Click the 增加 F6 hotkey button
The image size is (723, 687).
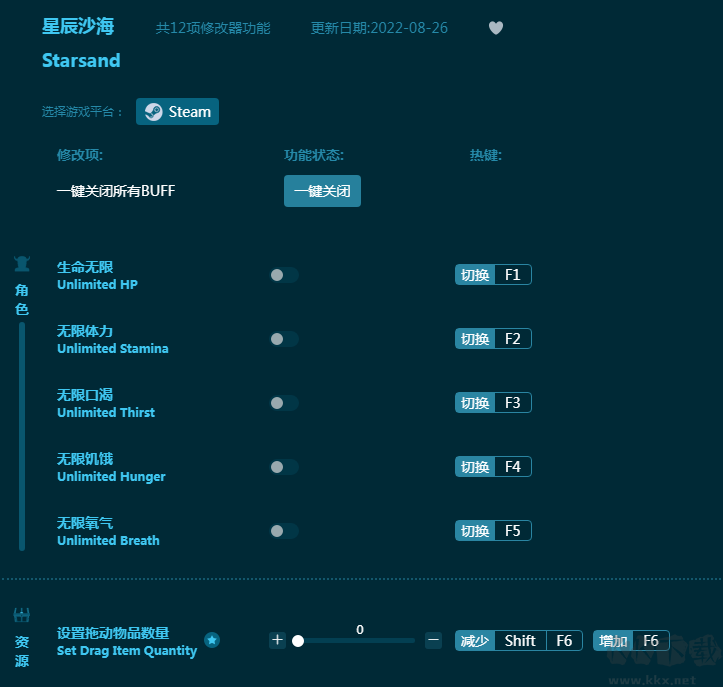coord(631,641)
